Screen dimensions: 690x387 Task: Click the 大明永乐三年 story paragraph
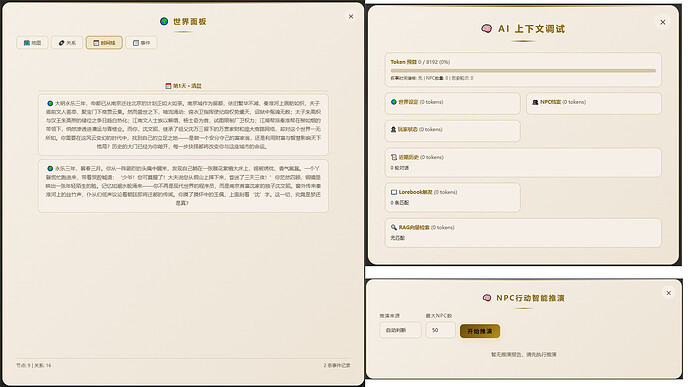click(x=183, y=125)
